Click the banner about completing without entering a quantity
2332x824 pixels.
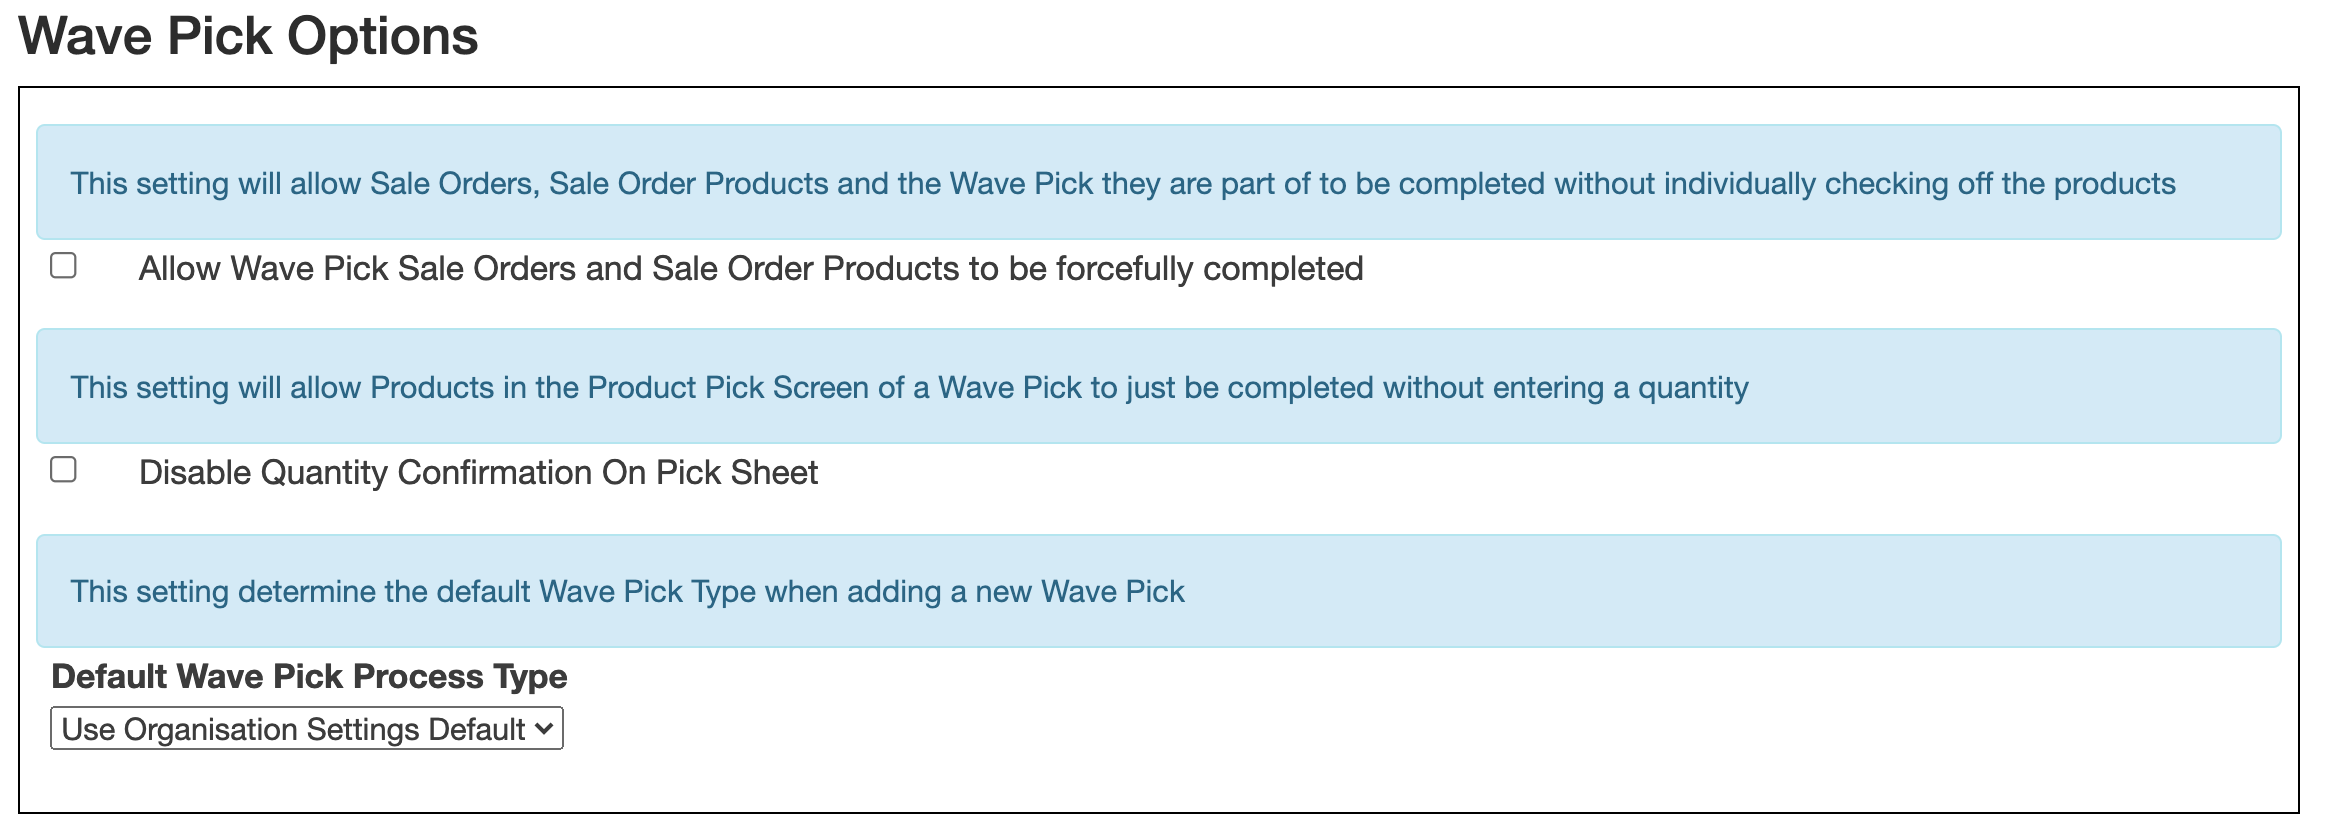click(x=1166, y=386)
